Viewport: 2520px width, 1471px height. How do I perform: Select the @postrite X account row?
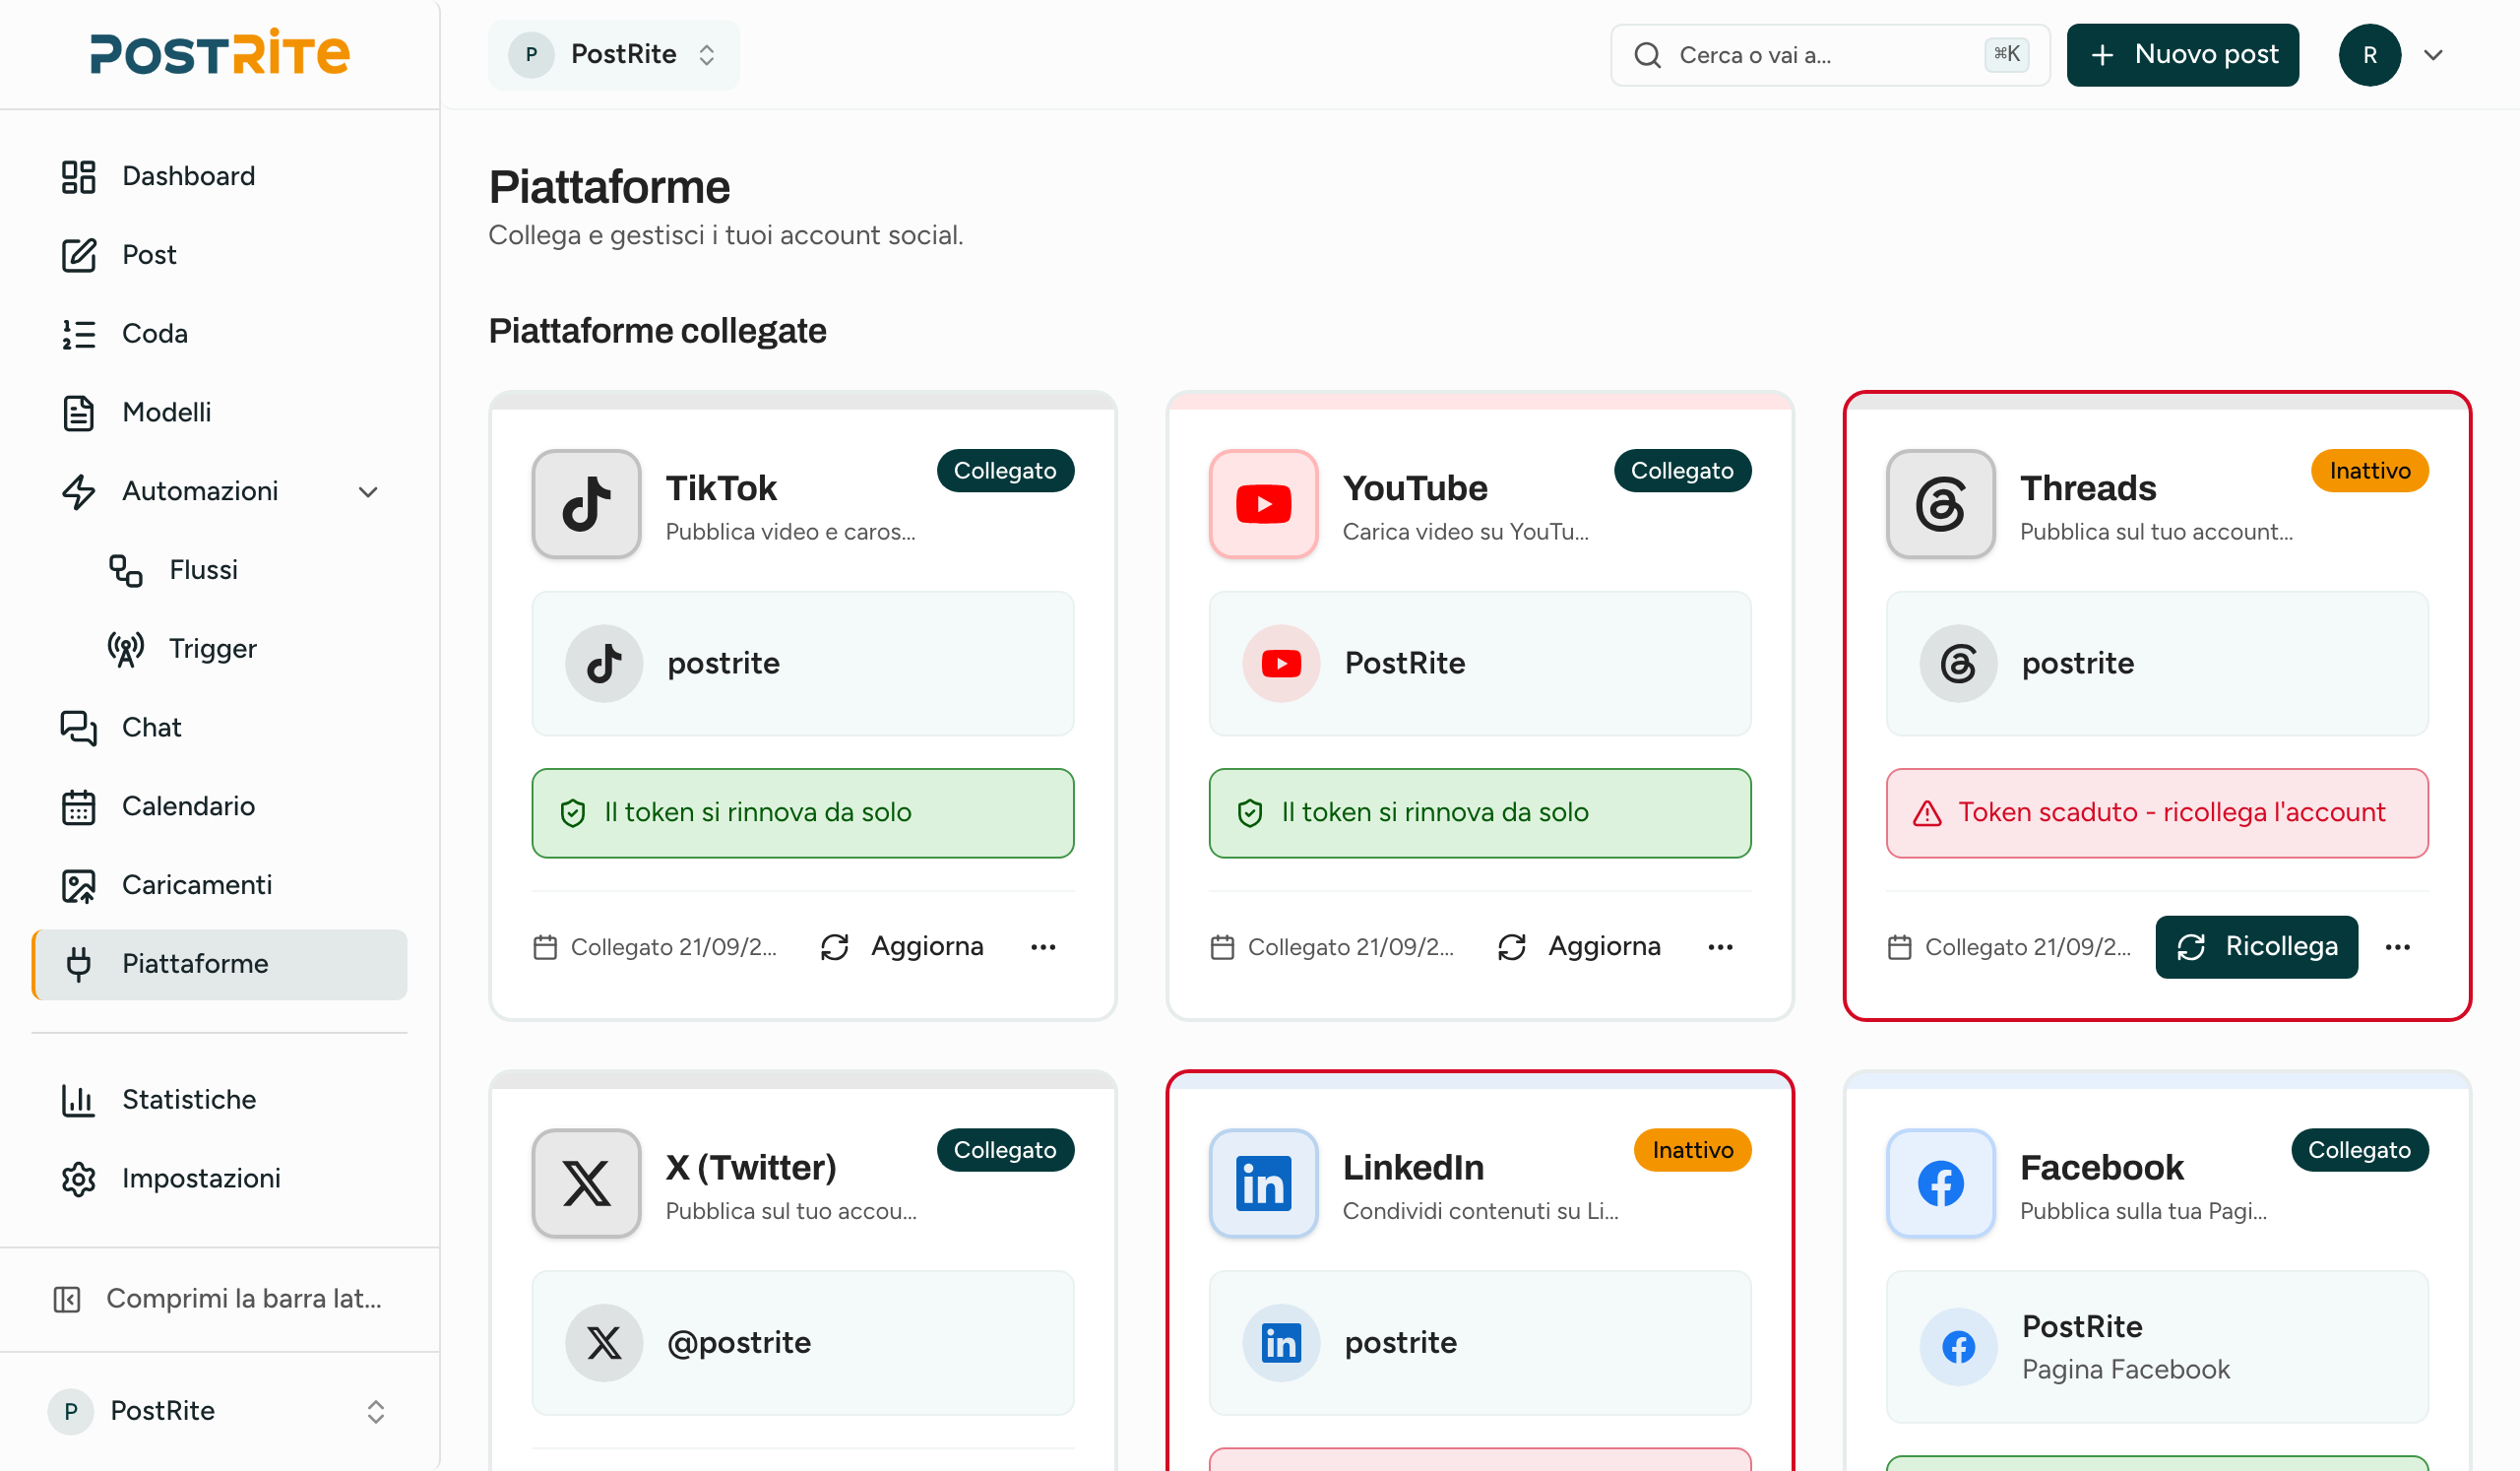(x=803, y=1343)
